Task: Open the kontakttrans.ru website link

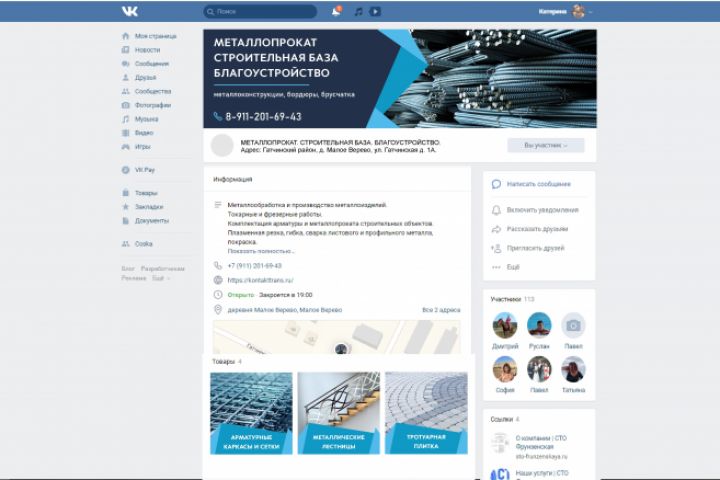Action: [x=260, y=280]
